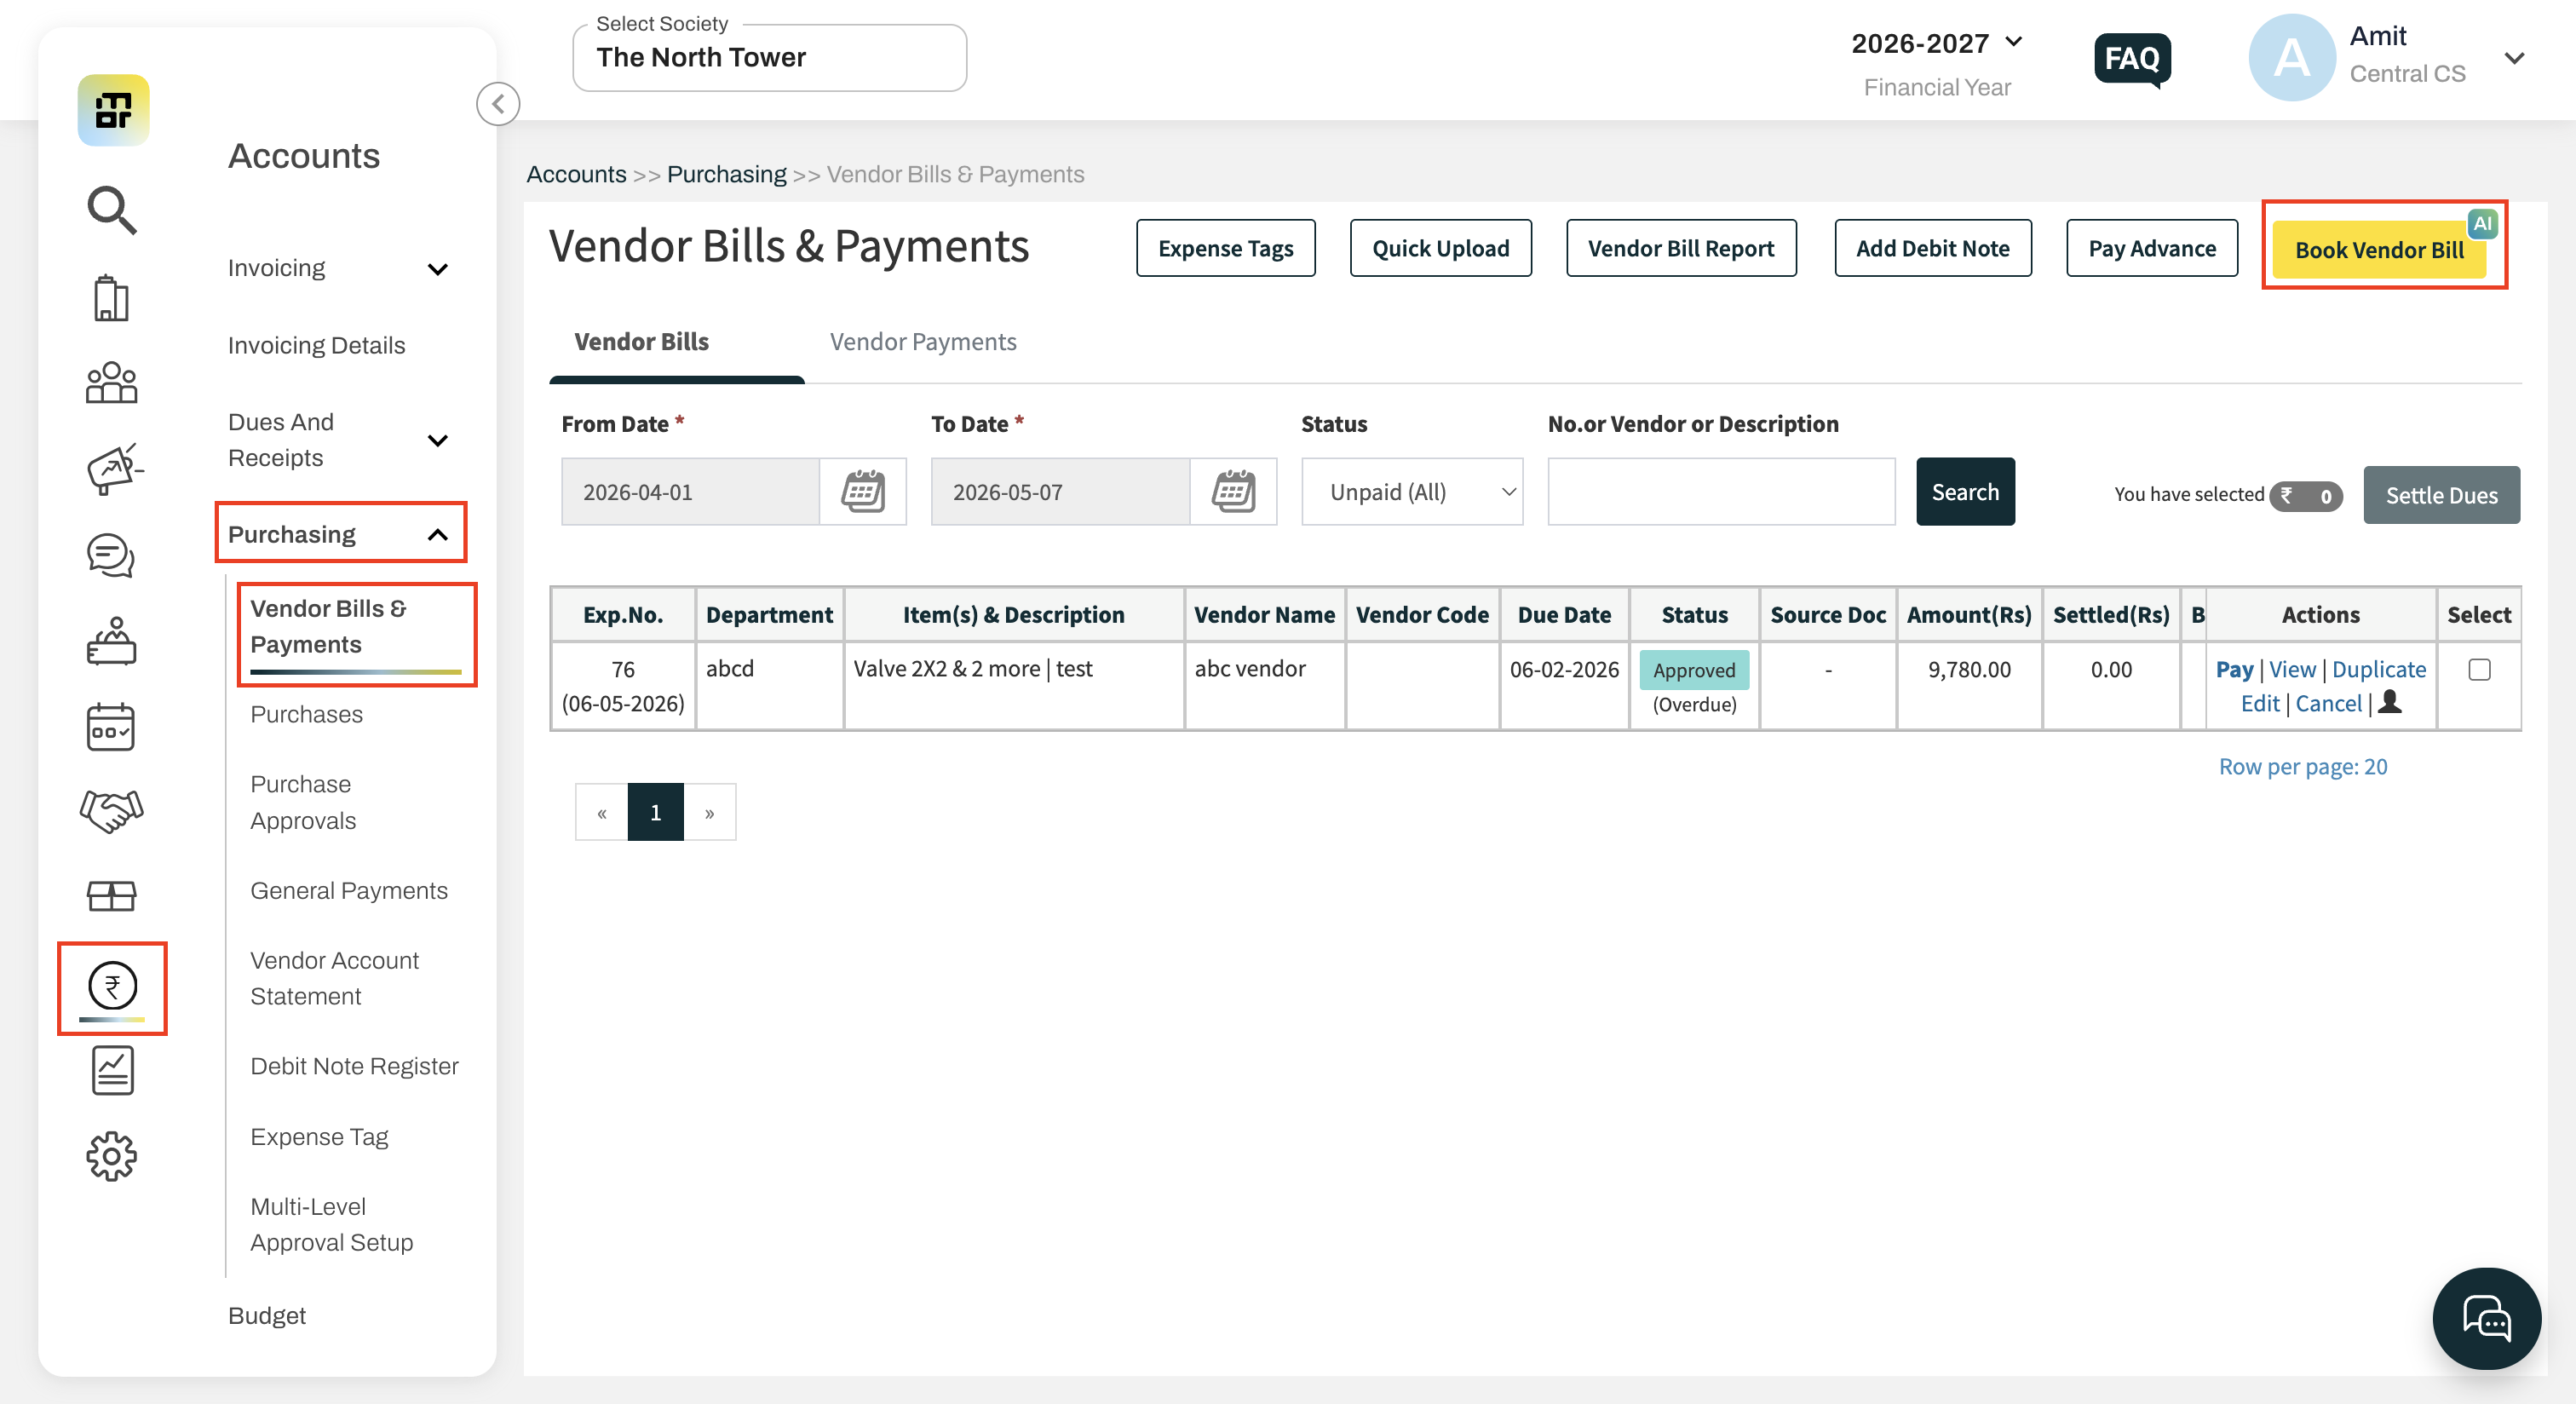
Task: Open Invoicing Details menu item
Action: point(316,345)
